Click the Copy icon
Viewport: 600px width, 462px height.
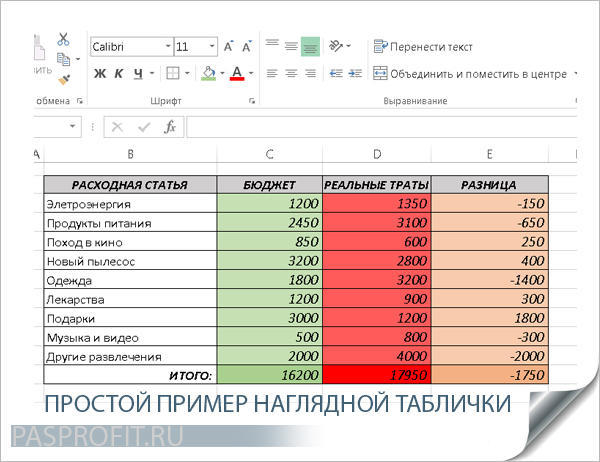coord(62,58)
